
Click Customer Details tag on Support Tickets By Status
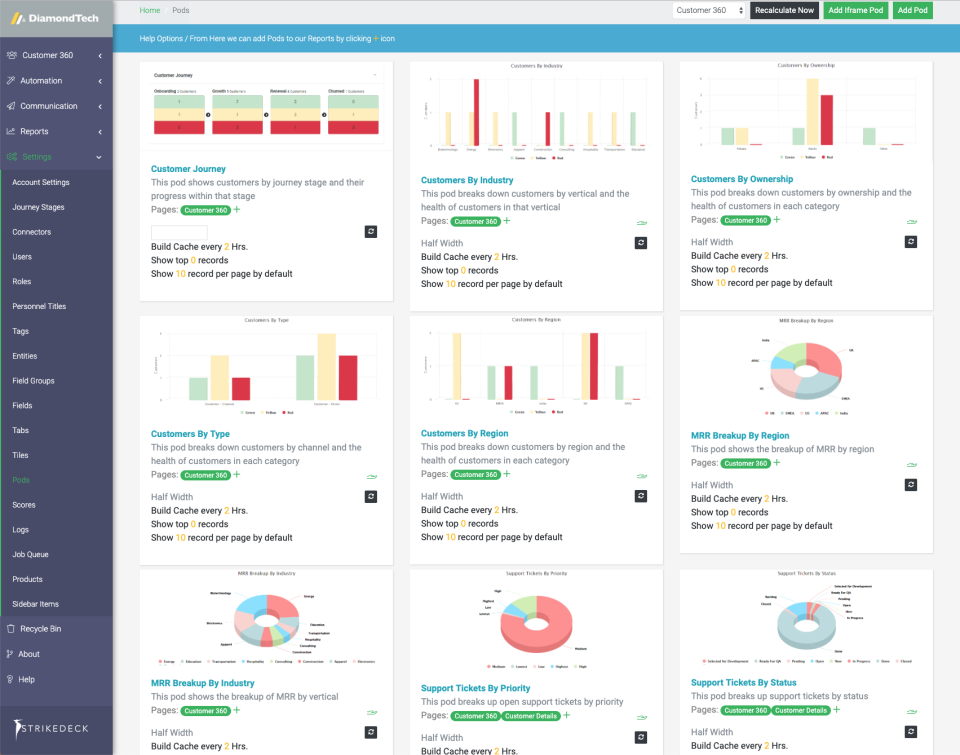(x=800, y=710)
